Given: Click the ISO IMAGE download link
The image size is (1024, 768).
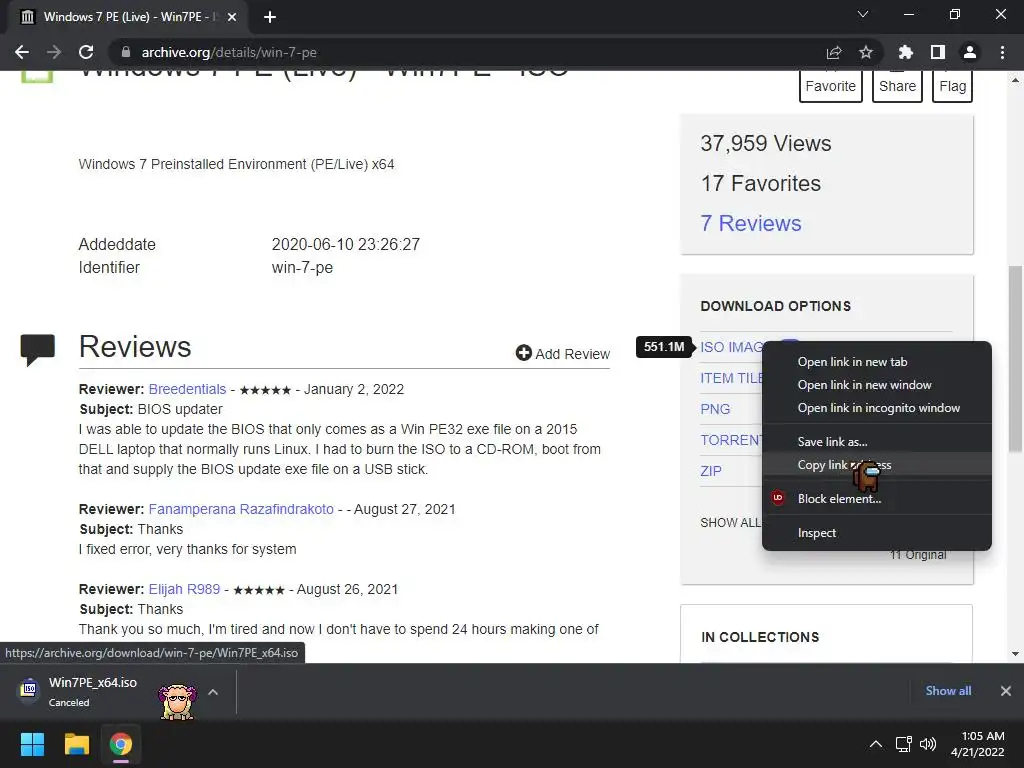Looking at the screenshot, I should click(731, 347).
